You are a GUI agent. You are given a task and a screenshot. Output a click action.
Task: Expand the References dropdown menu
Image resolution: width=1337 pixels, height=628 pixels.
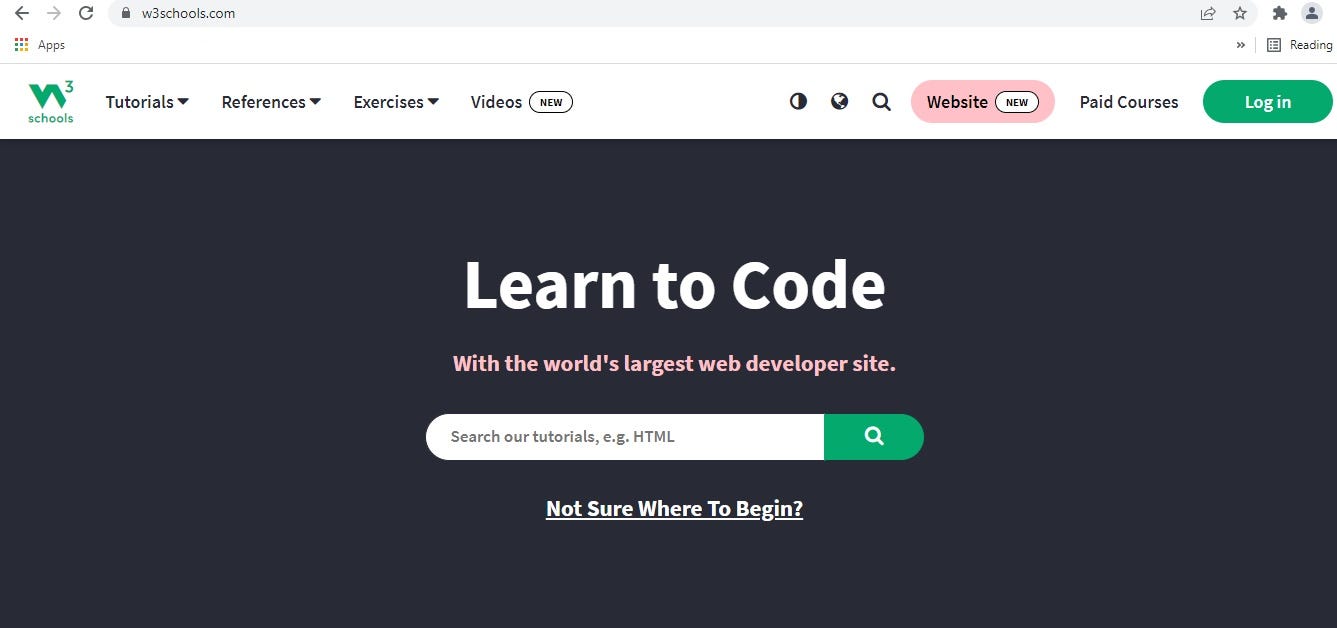(x=271, y=102)
